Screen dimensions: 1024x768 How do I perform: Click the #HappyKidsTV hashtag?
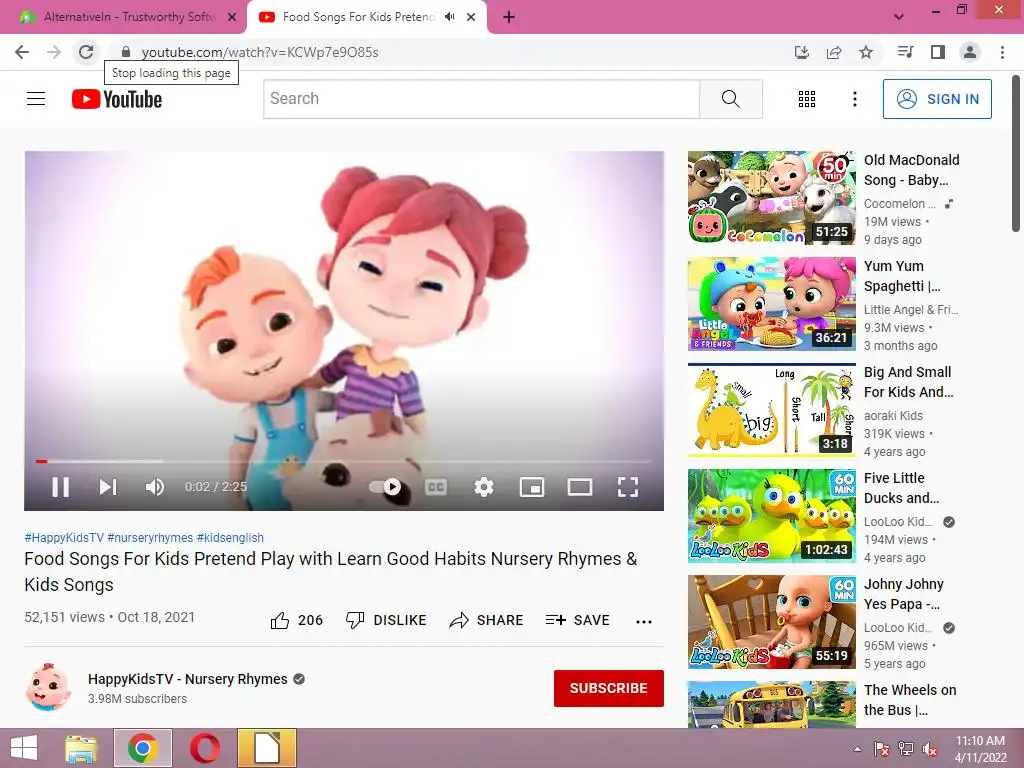(64, 537)
